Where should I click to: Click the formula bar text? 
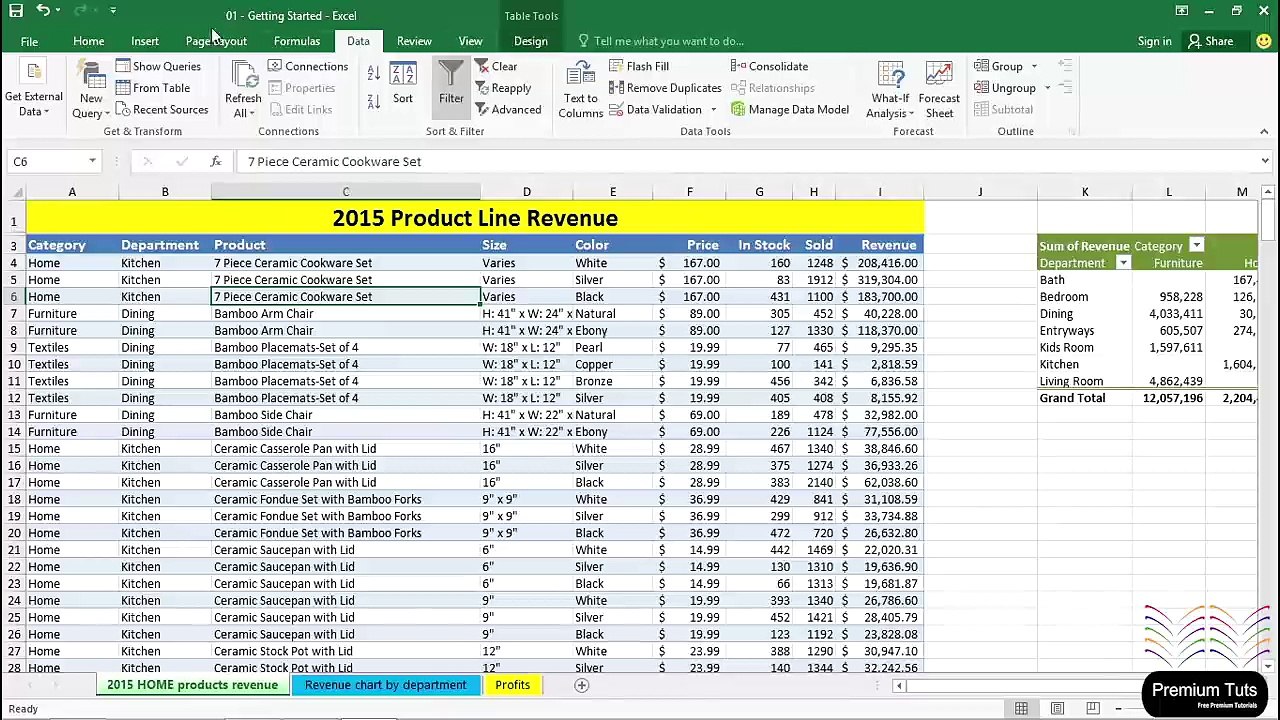pyautogui.click(x=334, y=161)
